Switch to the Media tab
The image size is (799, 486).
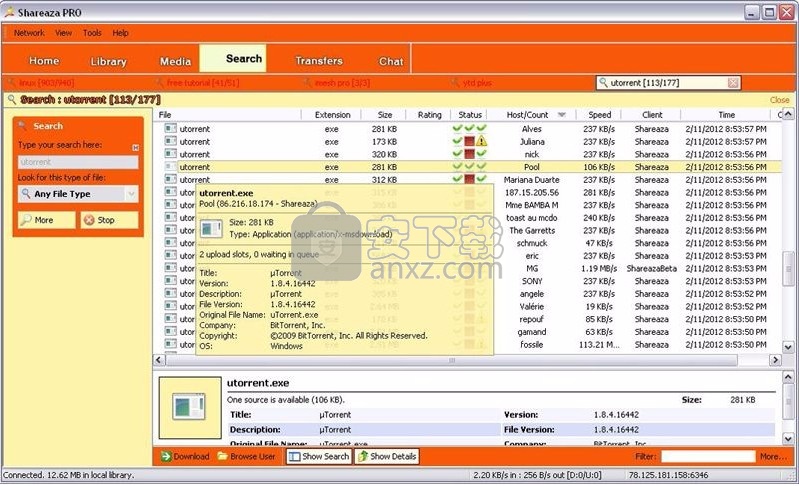[x=175, y=61]
